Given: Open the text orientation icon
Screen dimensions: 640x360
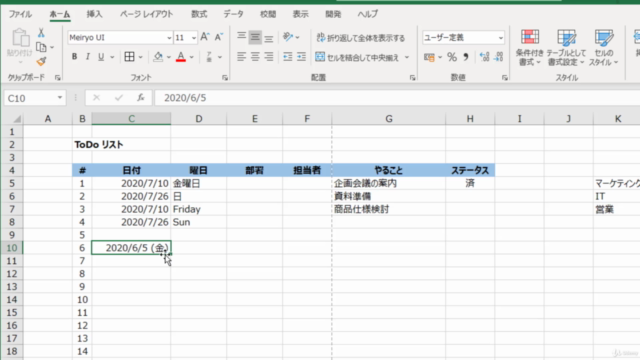Looking at the screenshot, I should [288, 37].
